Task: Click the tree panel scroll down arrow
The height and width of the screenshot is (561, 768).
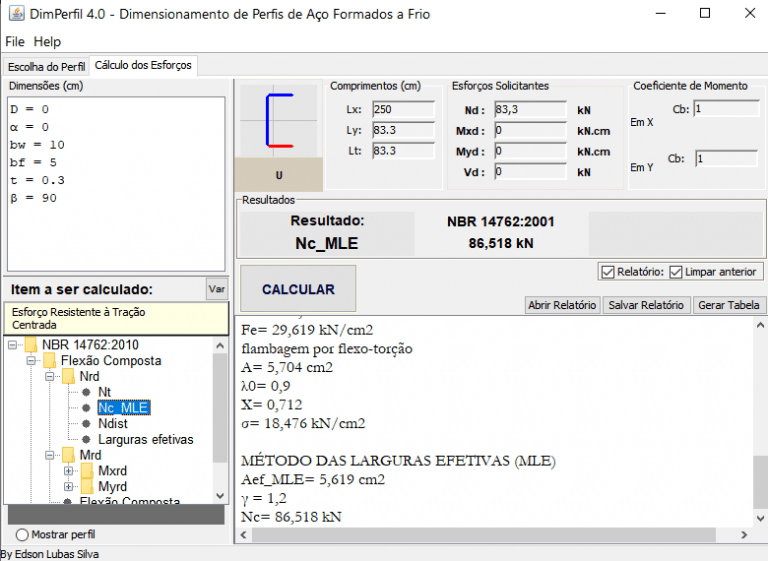Action: (220, 496)
